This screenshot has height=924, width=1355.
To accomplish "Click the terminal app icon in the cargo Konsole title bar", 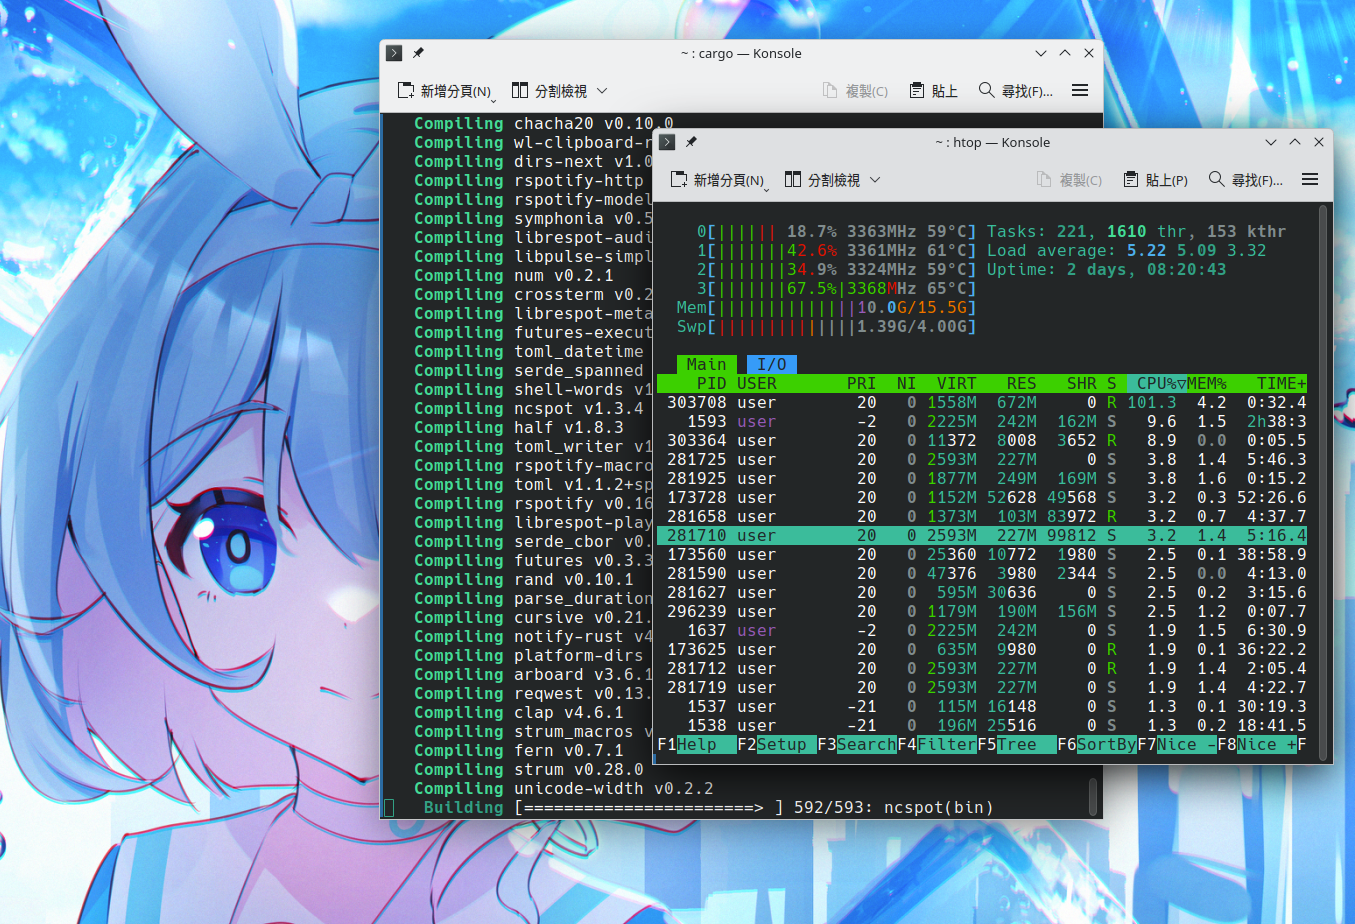I will coord(394,53).
